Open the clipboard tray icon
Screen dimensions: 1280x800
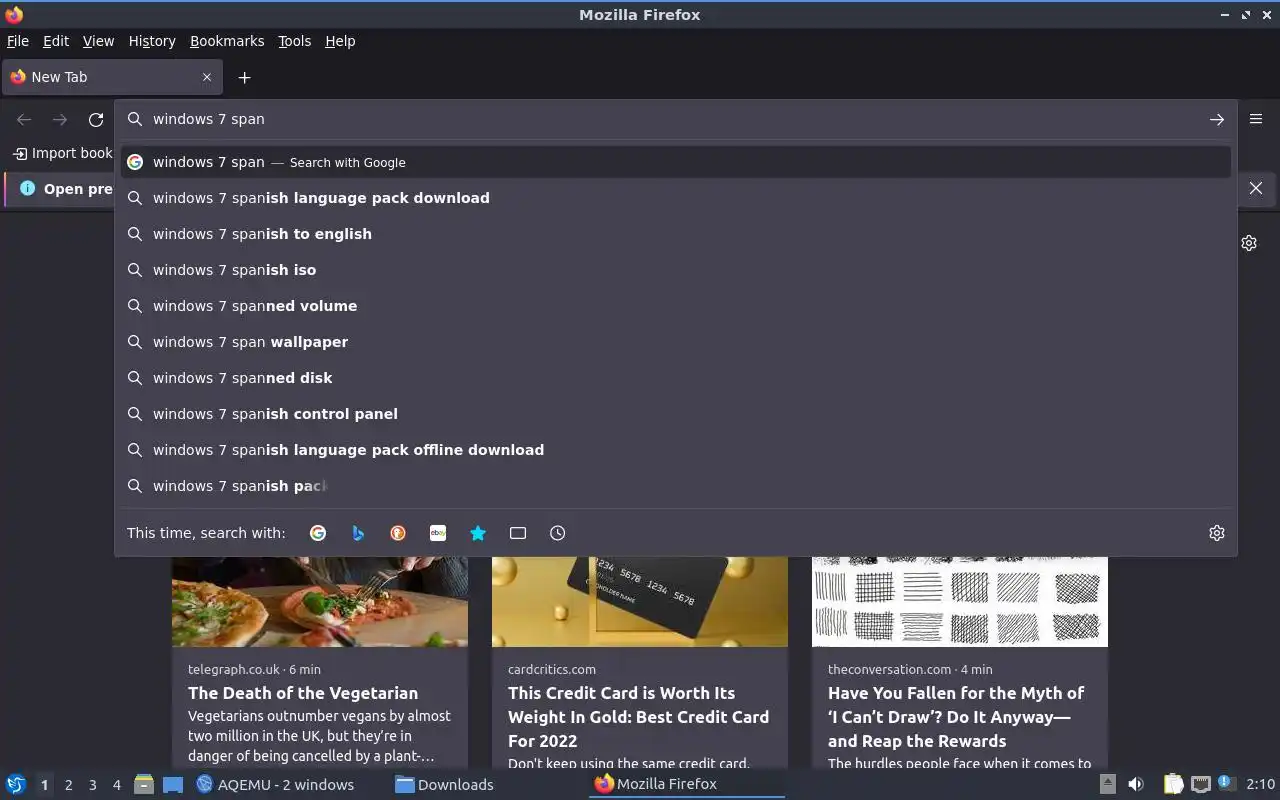(x=1173, y=784)
